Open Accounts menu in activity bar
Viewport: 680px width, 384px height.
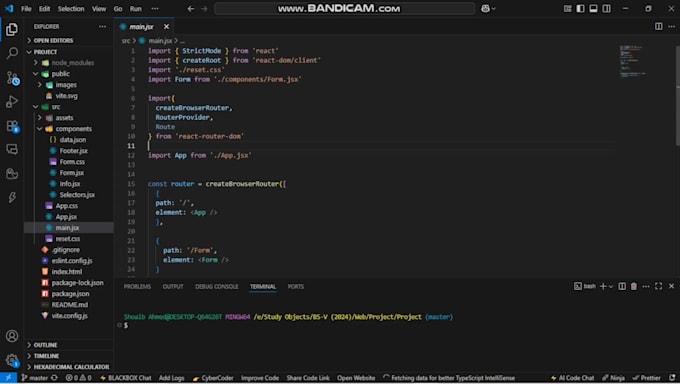[x=12, y=336]
